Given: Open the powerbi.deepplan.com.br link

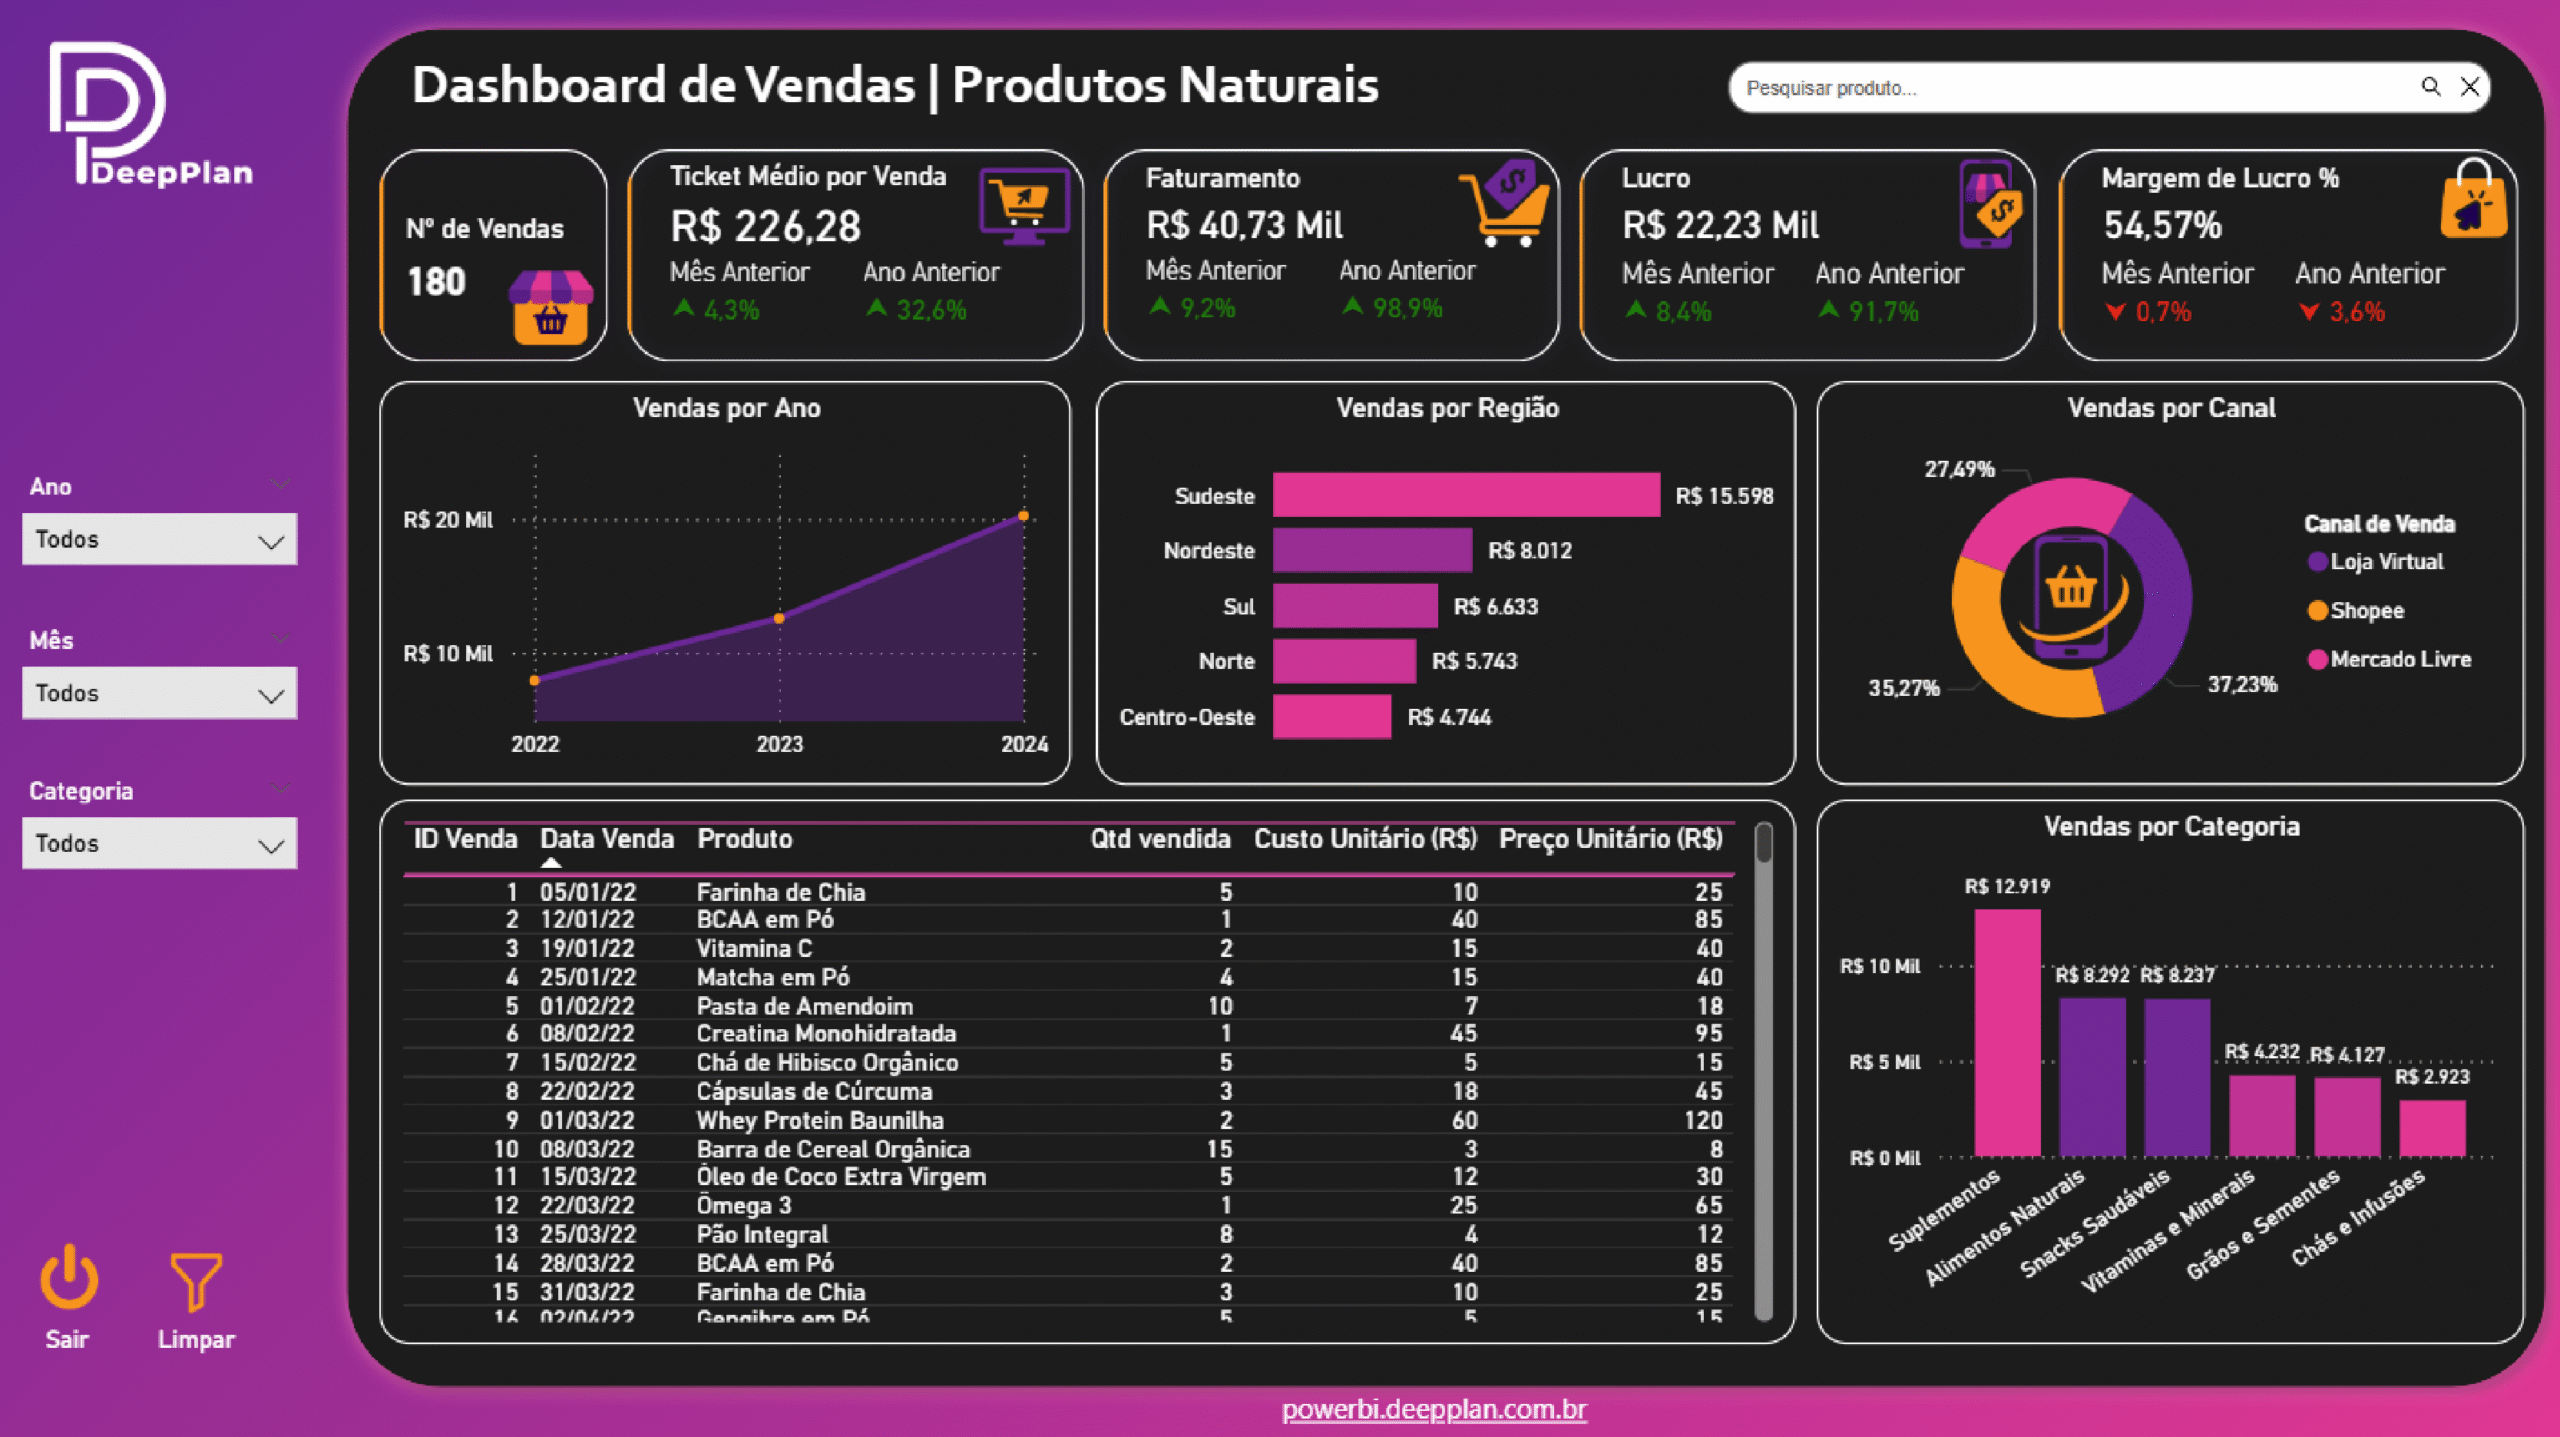Looking at the screenshot, I should (1433, 1409).
